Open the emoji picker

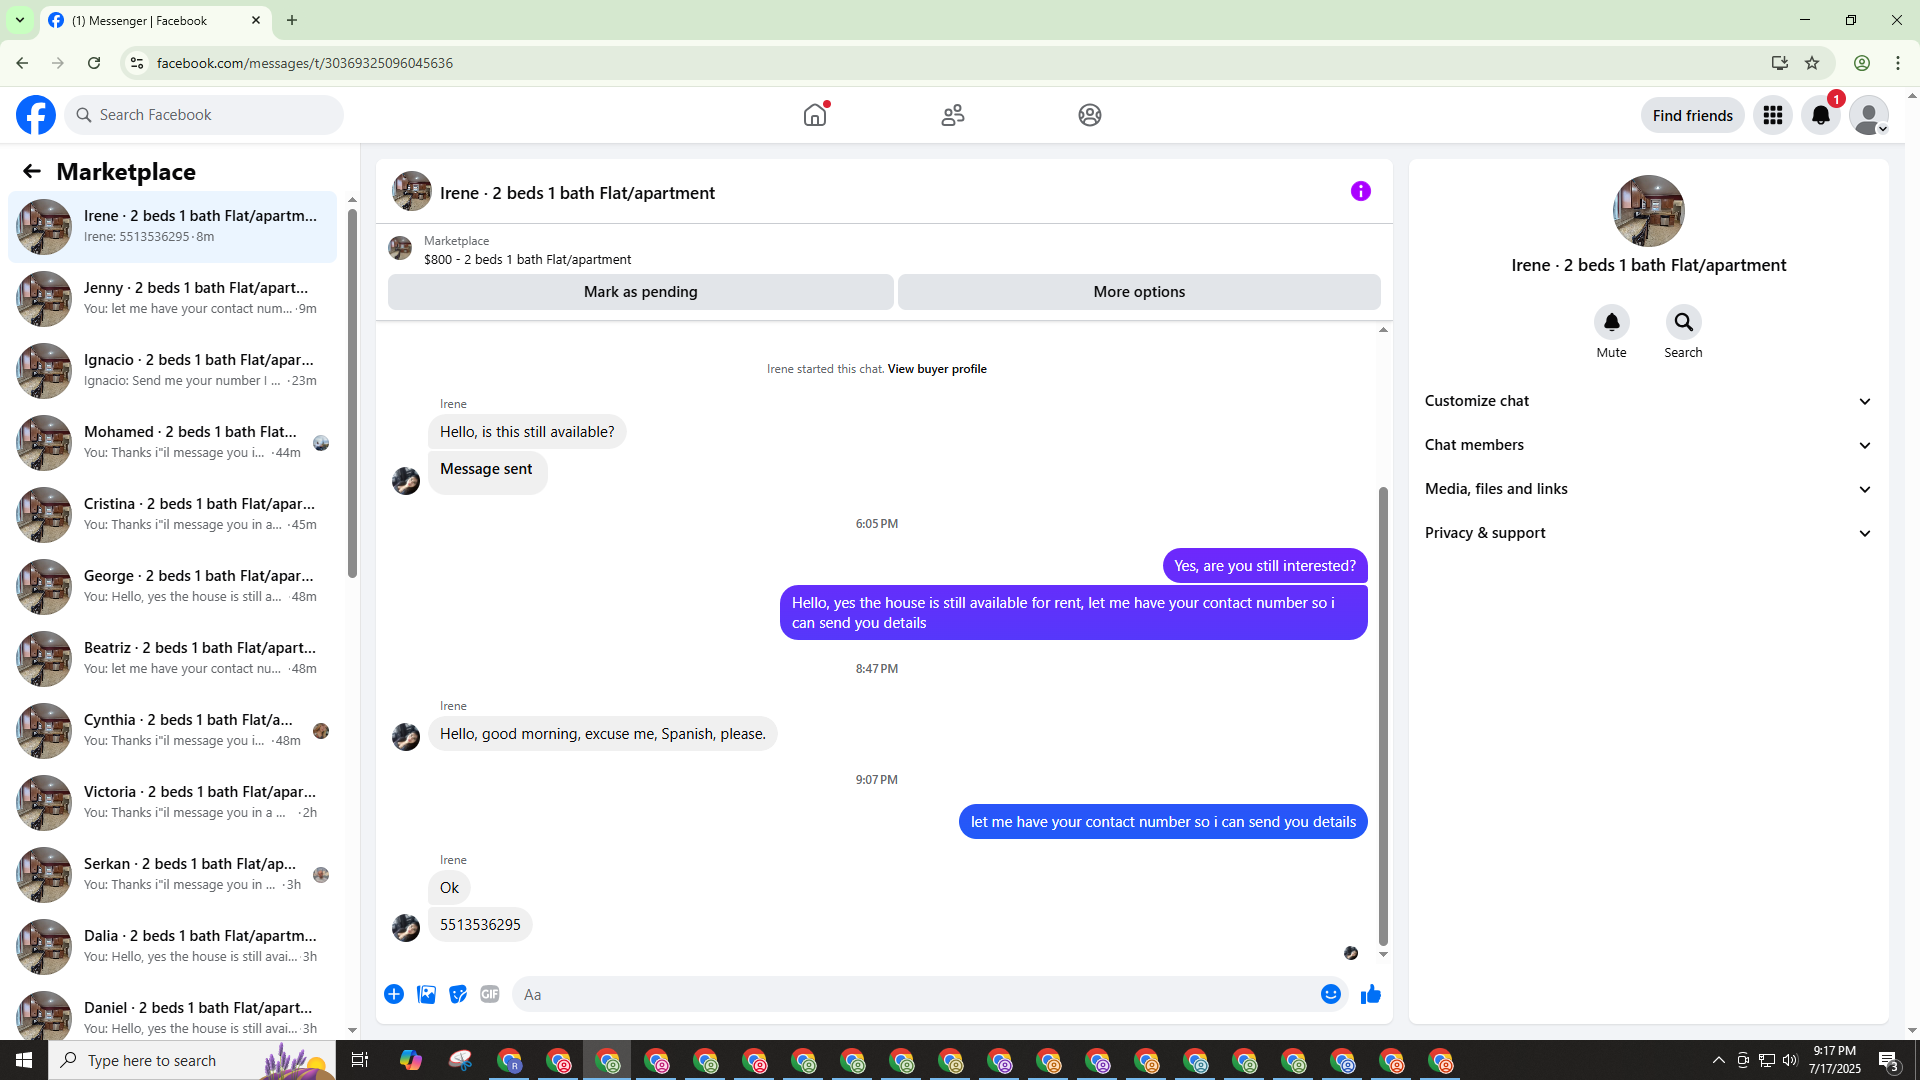click(x=1330, y=994)
